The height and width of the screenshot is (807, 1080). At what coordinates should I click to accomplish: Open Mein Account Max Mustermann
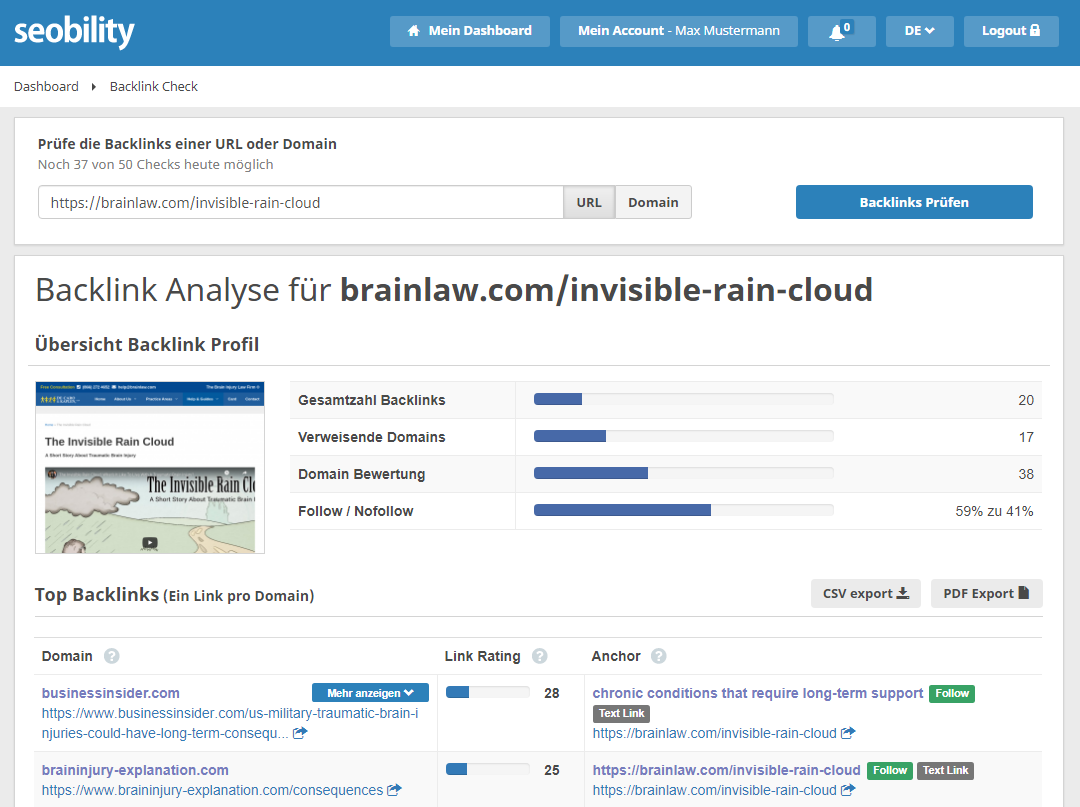point(678,31)
